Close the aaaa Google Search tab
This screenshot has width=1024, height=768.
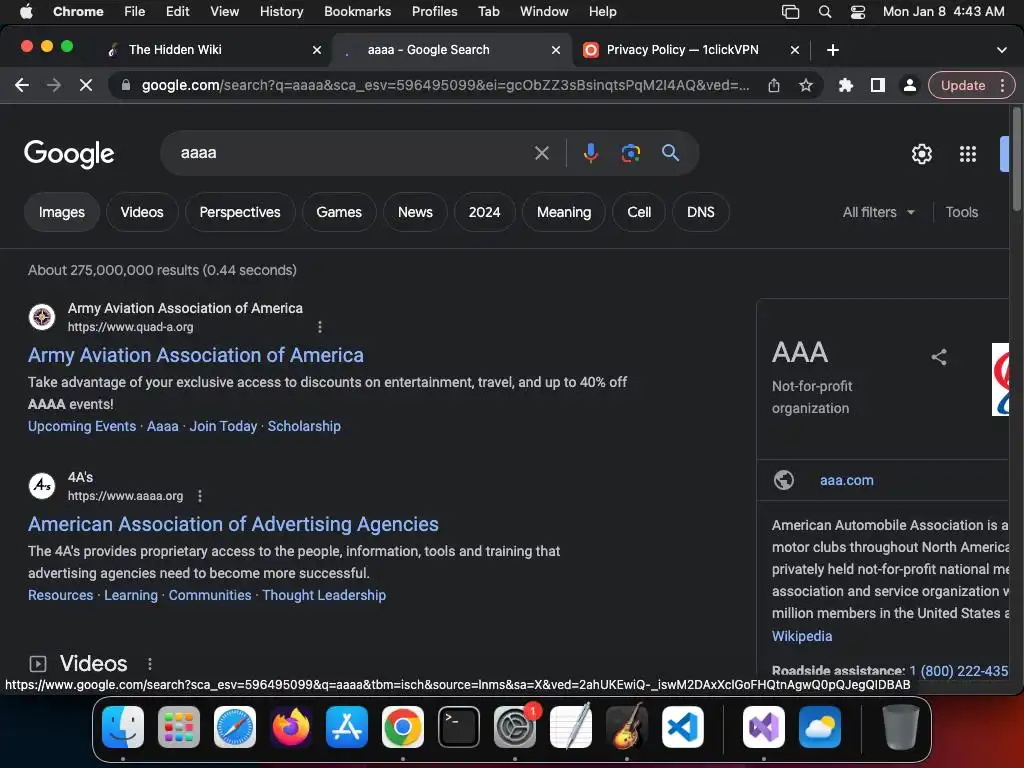[x=556, y=50]
